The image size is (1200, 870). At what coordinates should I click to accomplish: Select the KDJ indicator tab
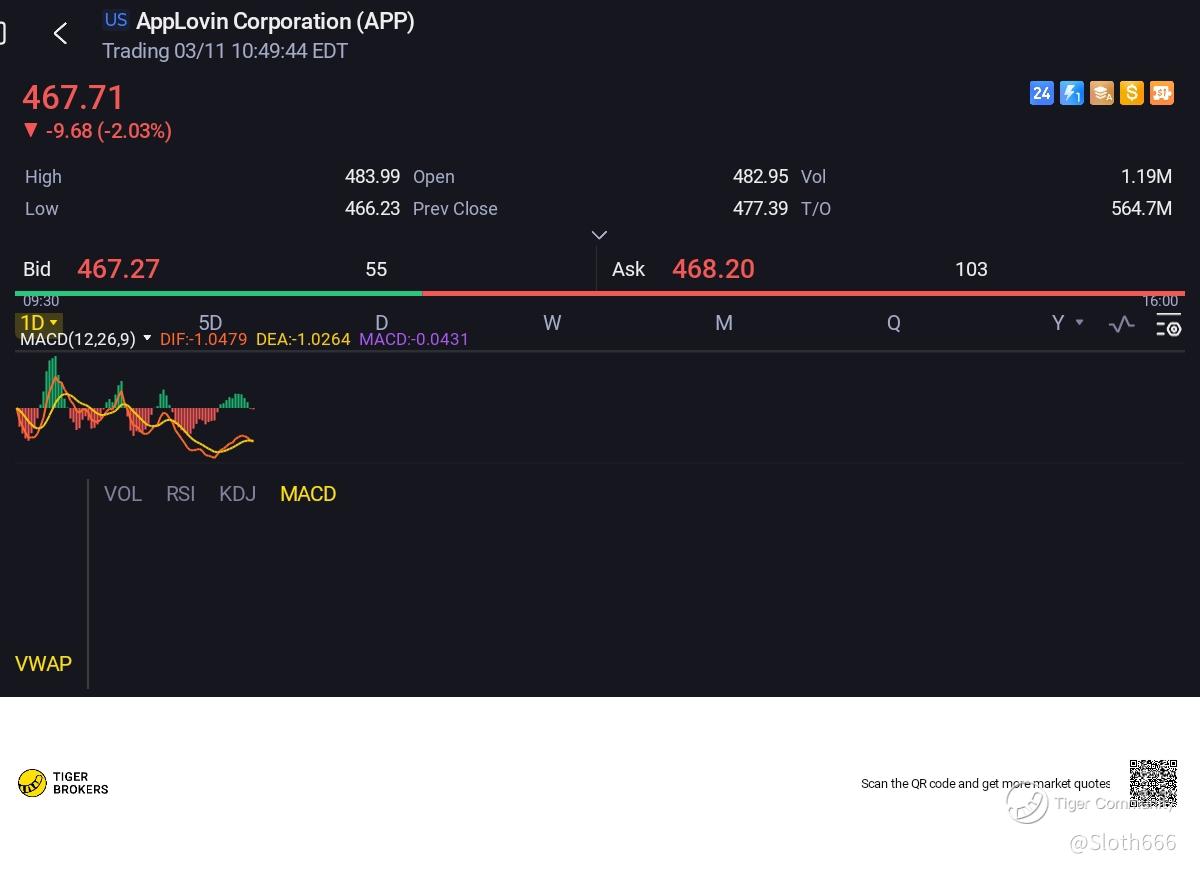coord(237,494)
